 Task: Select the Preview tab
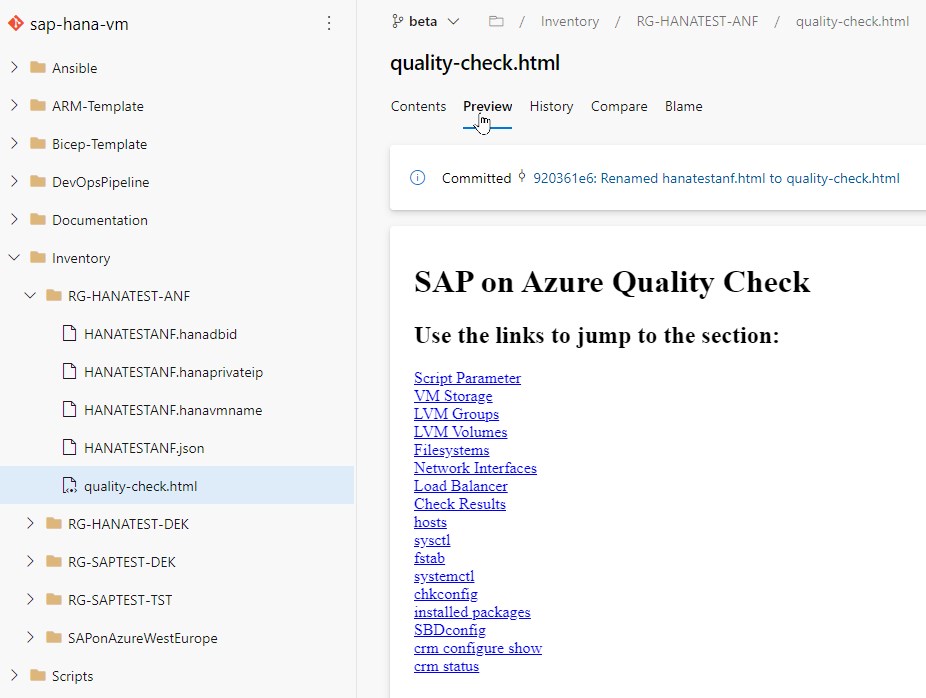tap(487, 106)
